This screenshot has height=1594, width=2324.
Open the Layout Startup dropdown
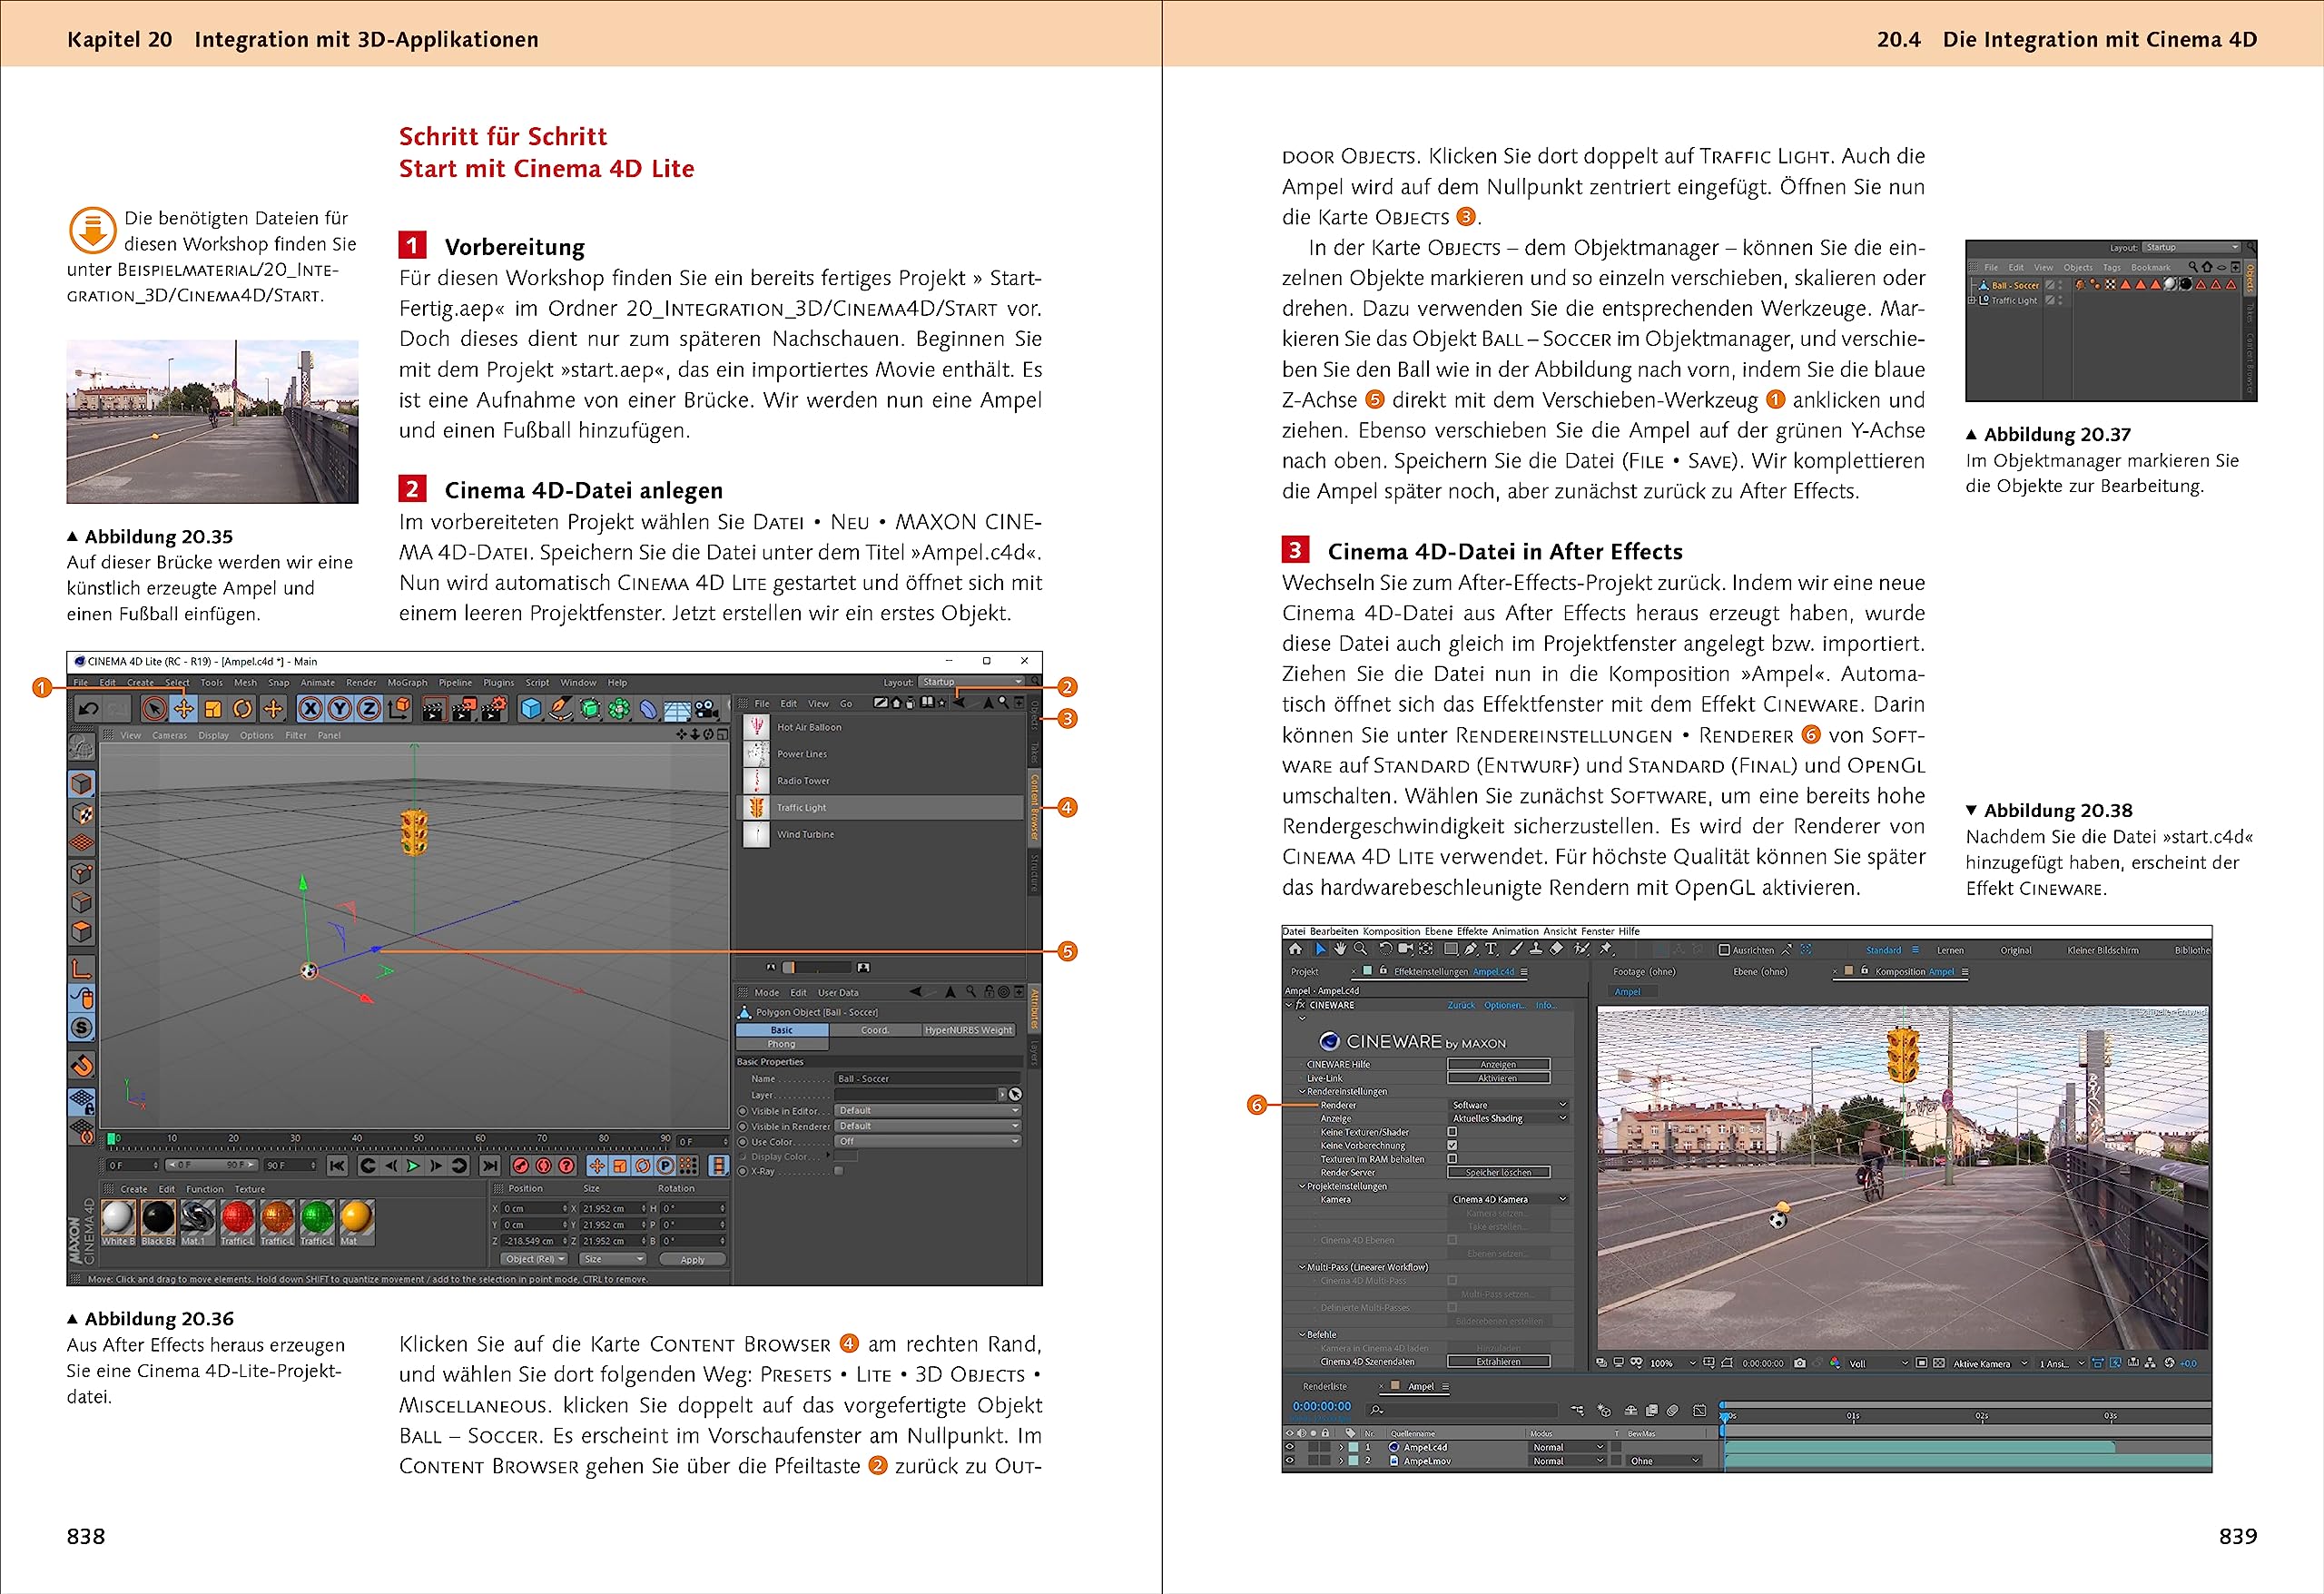click(x=972, y=682)
